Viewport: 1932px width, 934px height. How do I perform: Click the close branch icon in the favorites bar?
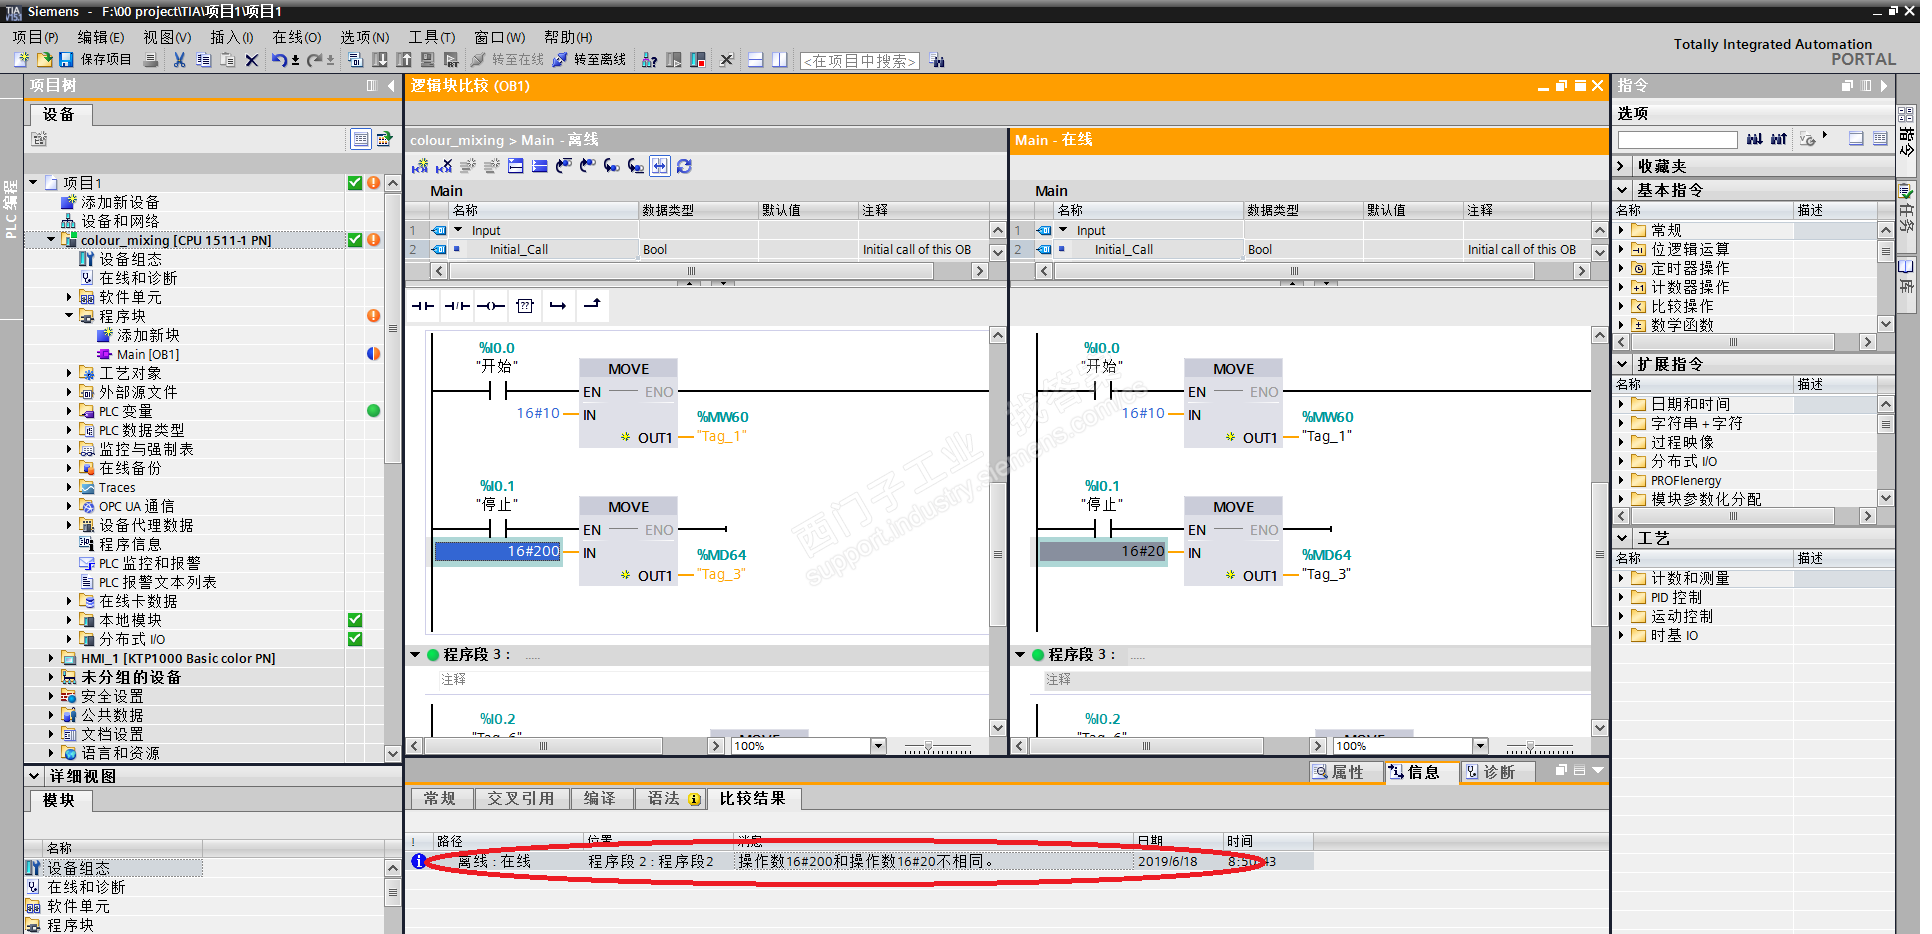pos(592,306)
